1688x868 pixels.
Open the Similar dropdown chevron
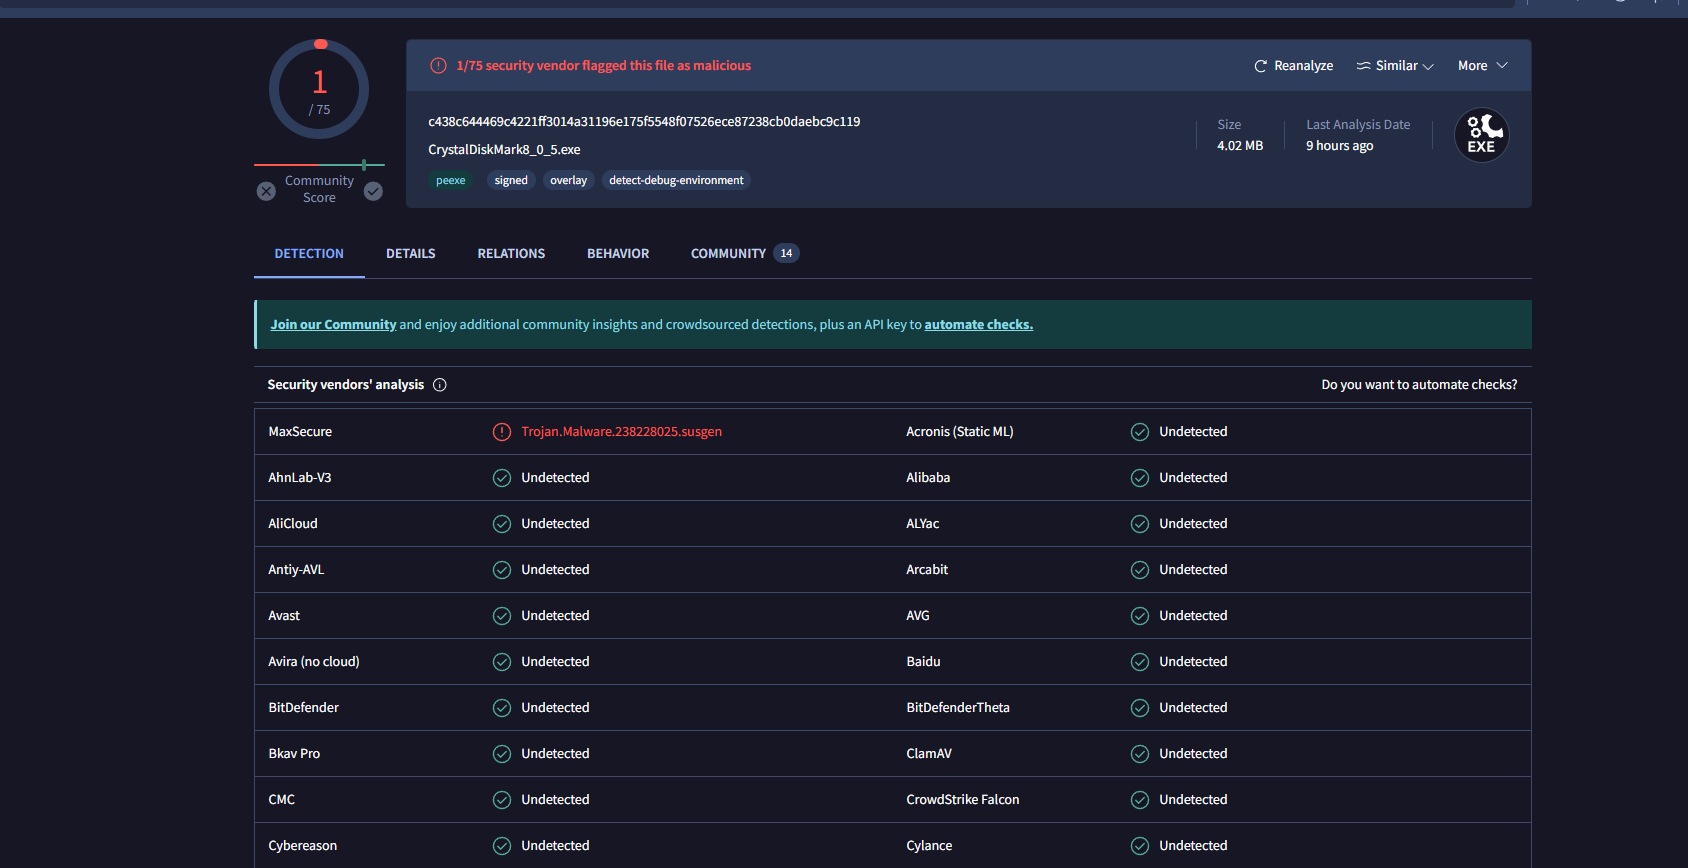click(x=1428, y=66)
